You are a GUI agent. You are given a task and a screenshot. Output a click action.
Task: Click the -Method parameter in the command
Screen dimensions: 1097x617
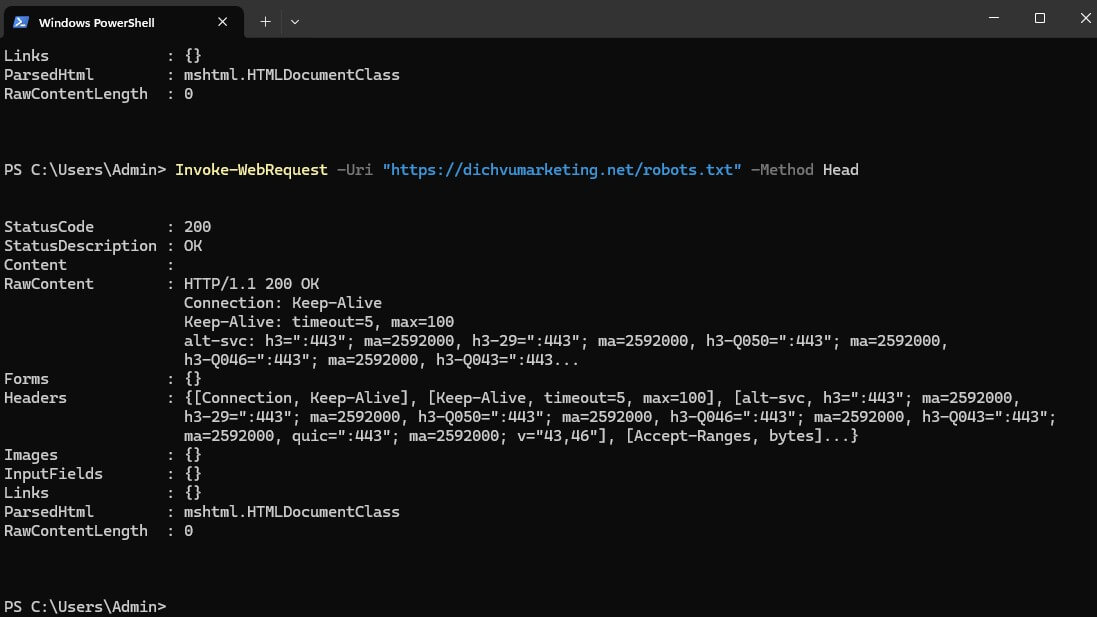coord(782,170)
